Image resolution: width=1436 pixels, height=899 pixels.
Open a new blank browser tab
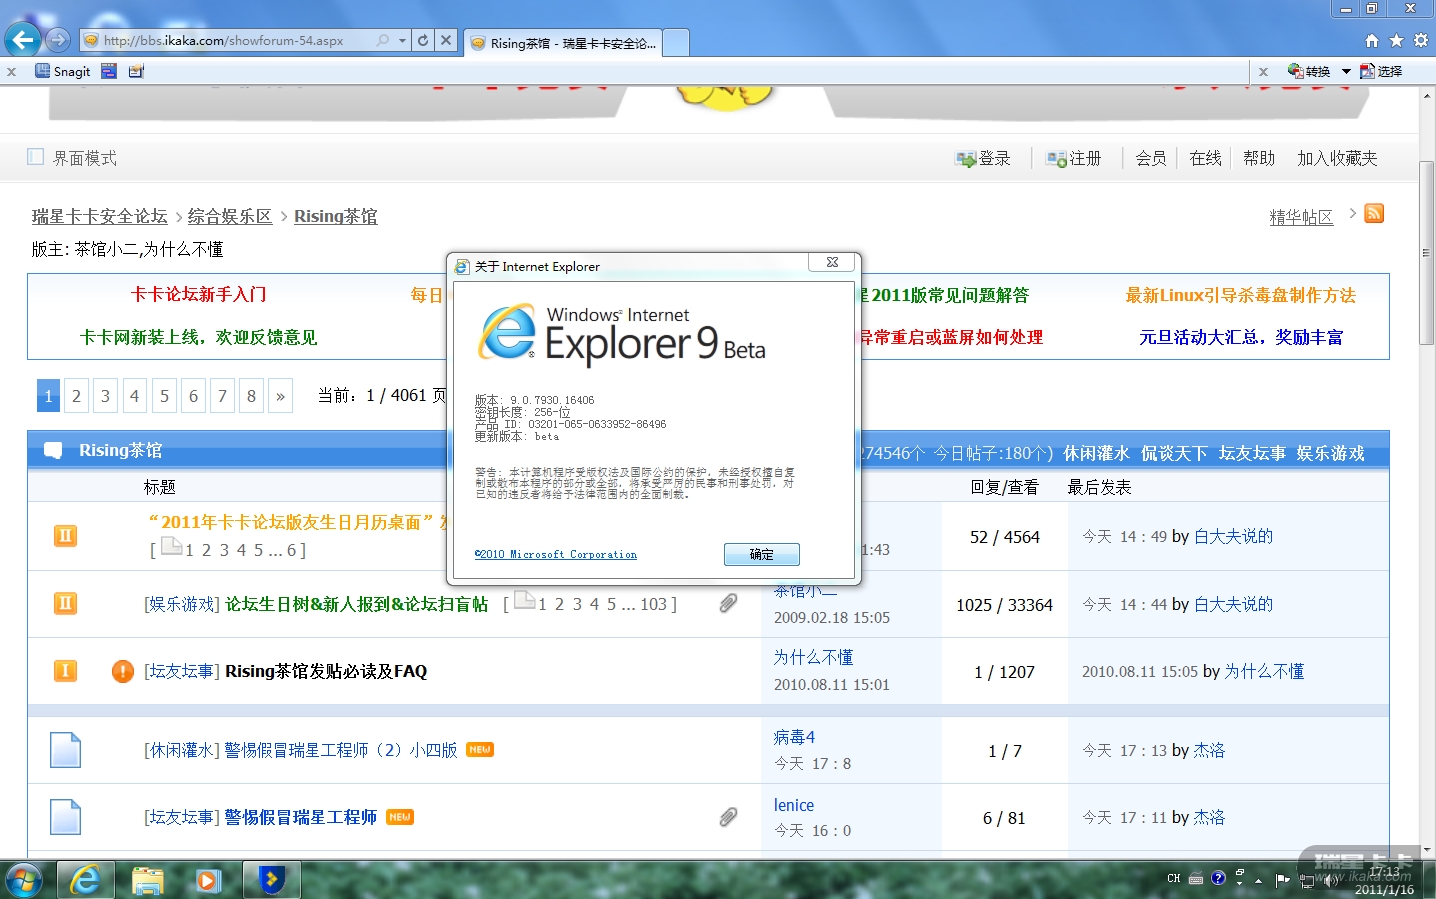pyautogui.click(x=676, y=43)
